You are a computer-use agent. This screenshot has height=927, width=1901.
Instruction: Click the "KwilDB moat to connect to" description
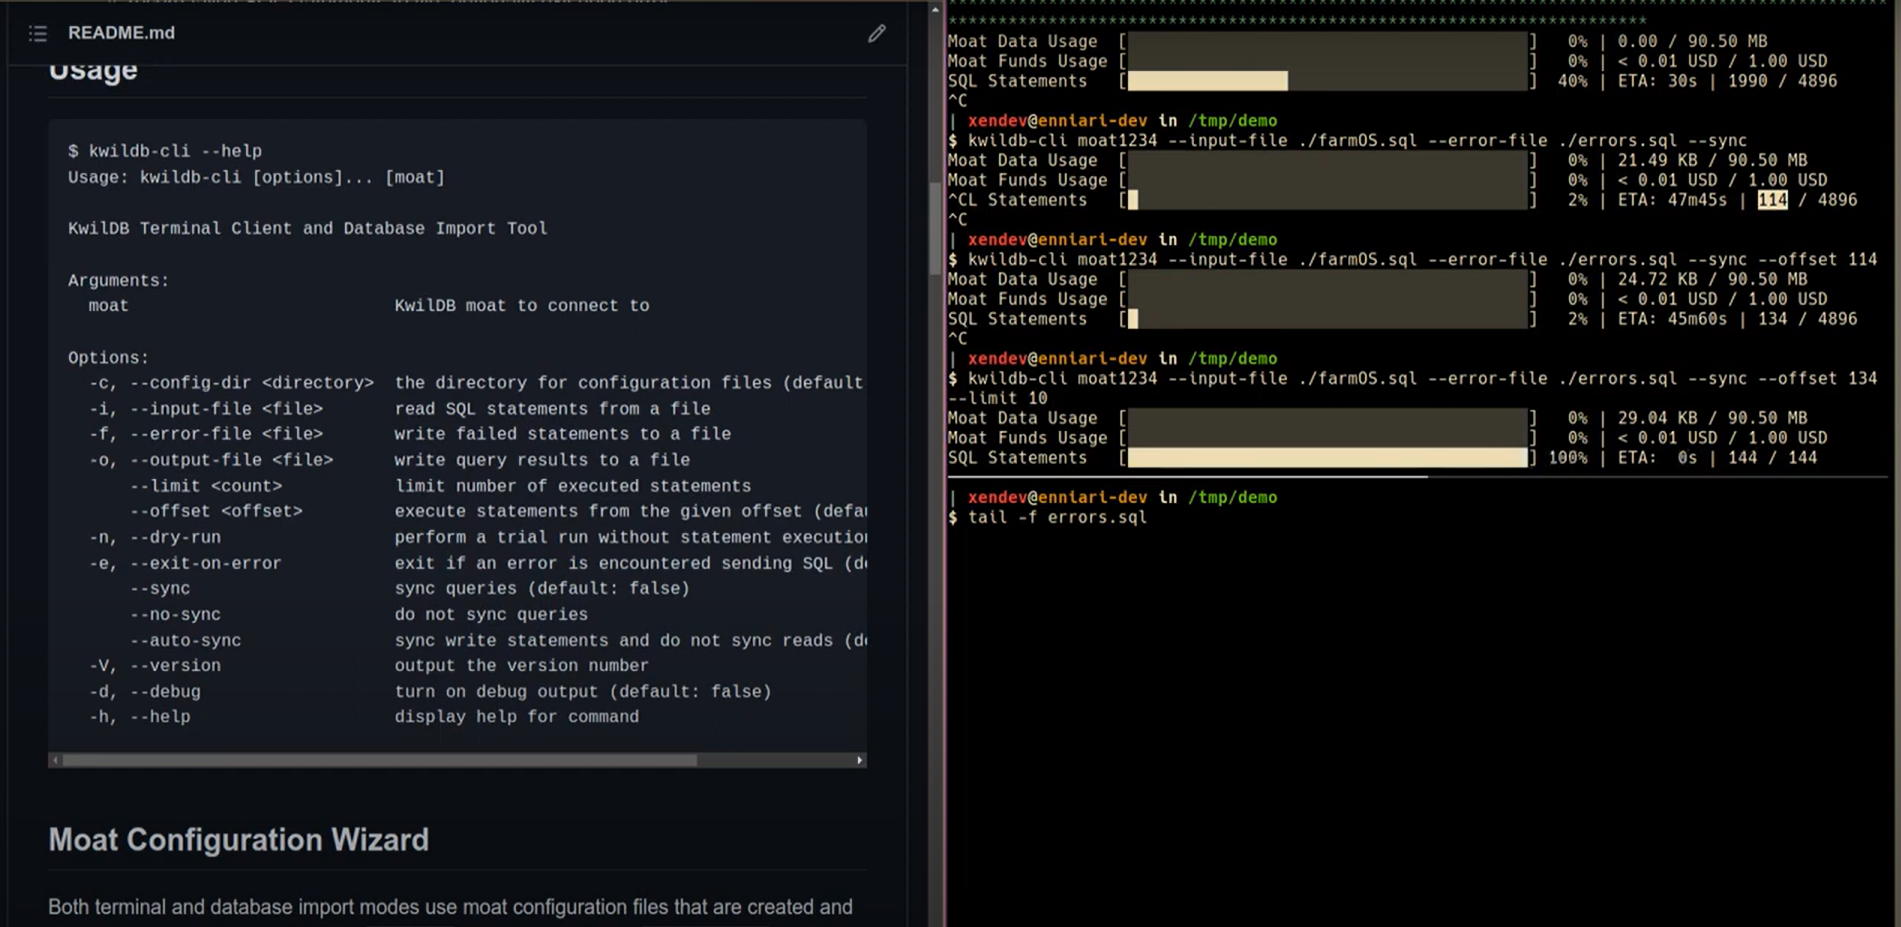pyautogui.click(x=522, y=306)
